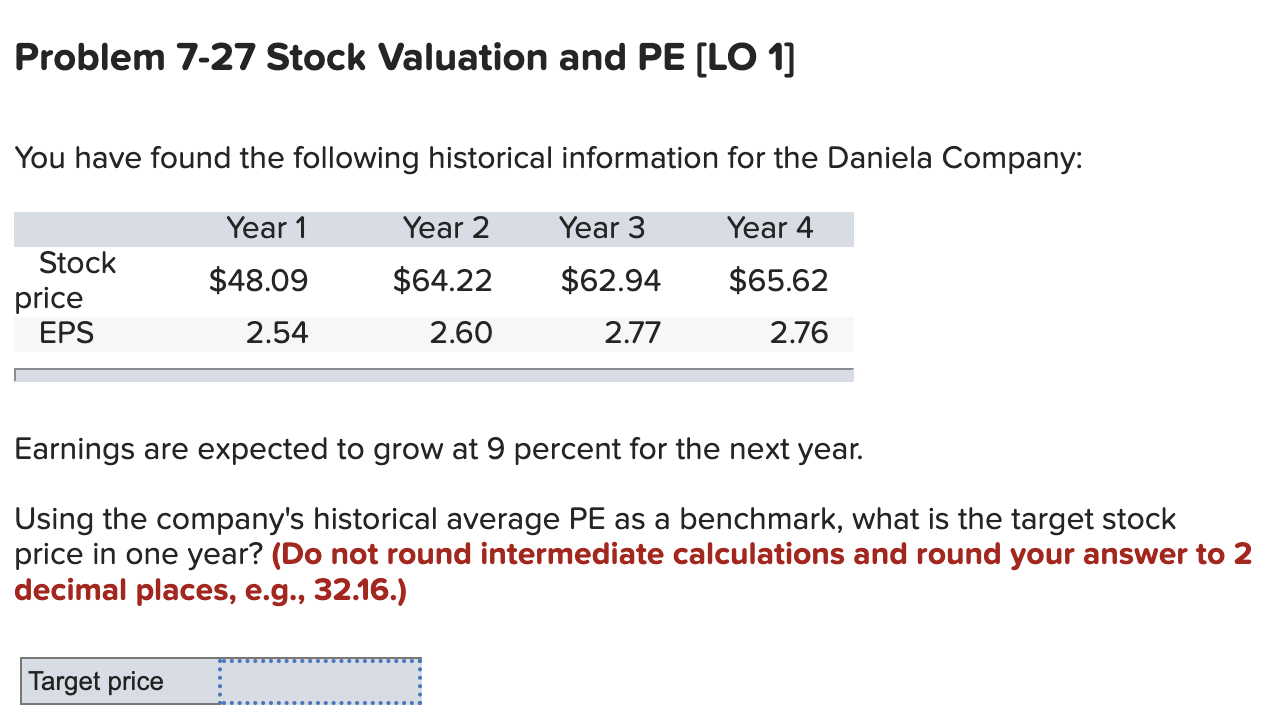
Task: Click the horizontal scrollbar below the table
Action: 434,374
